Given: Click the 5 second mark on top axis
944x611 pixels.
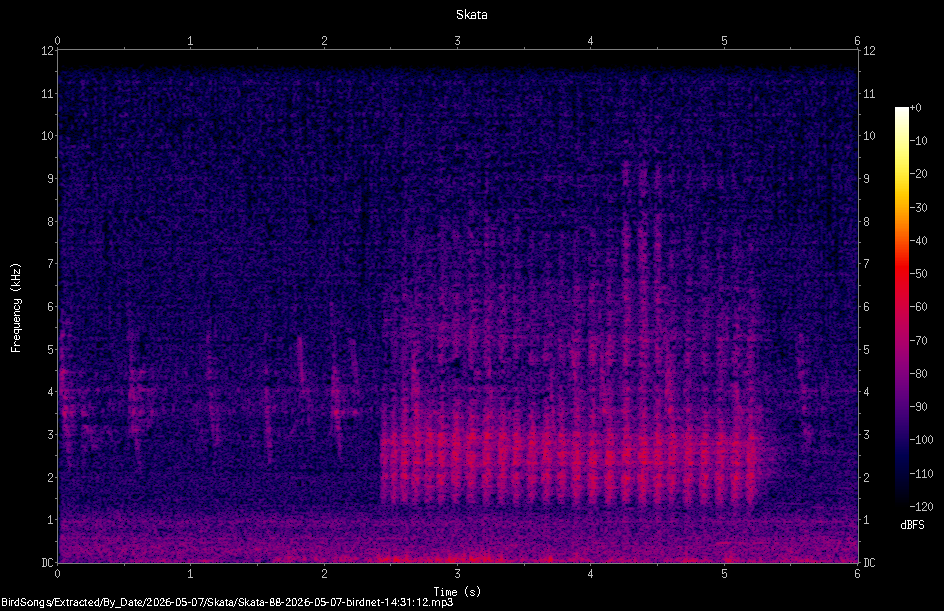Looking at the screenshot, I should point(724,41).
